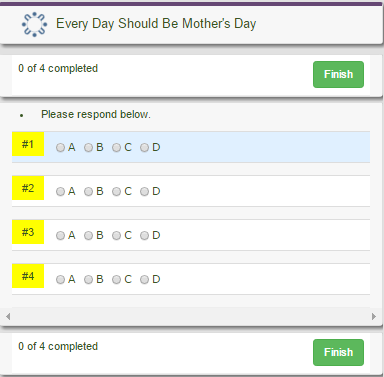Pick answer A for question #4
This screenshot has width=384, height=377.
[x=60, y=280]
